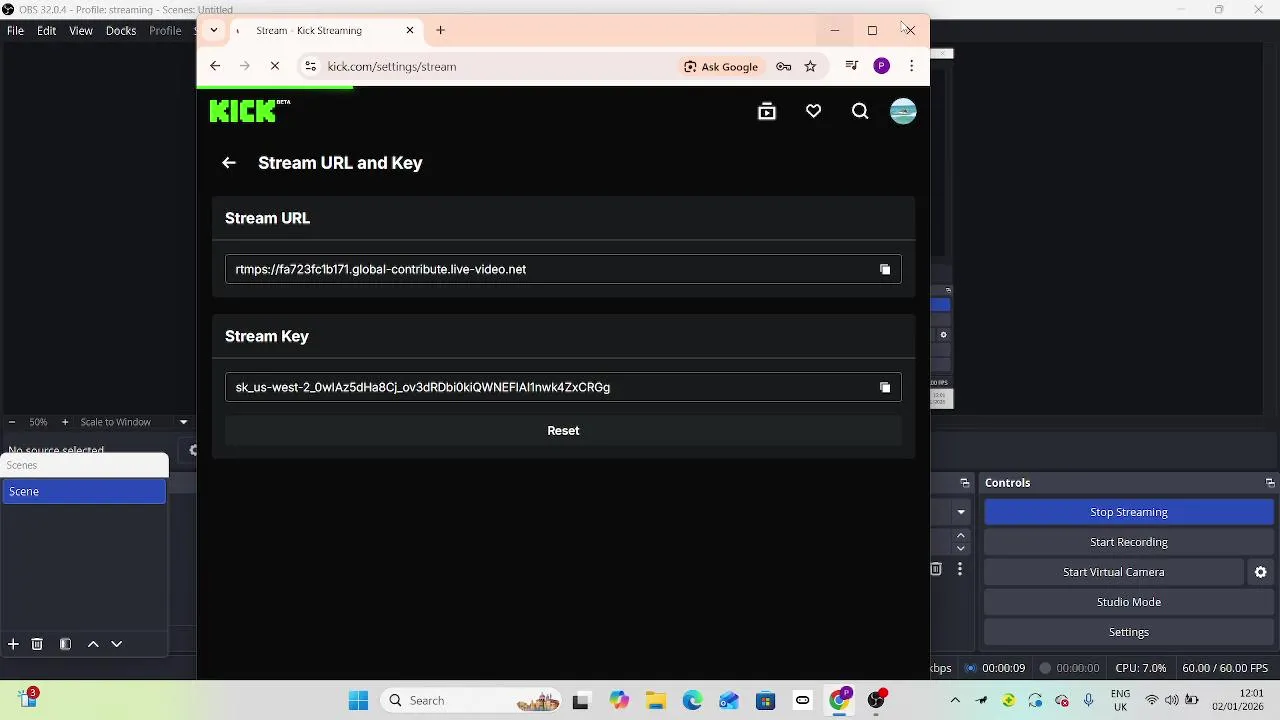The image size is (1280, 720).
Task: Delete transition with trash icon in OBS dock
Action: [x=936, y=569]
